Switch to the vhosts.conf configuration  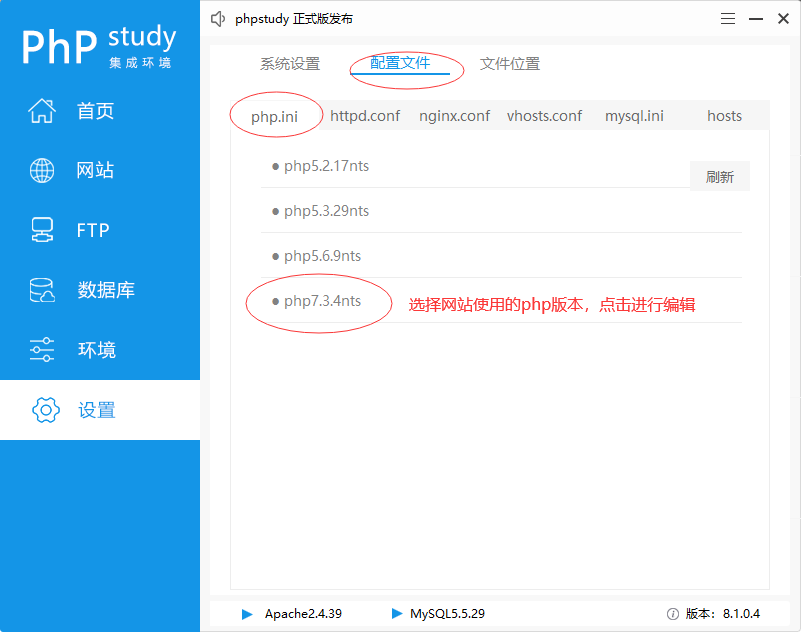(x=544, y=115)
